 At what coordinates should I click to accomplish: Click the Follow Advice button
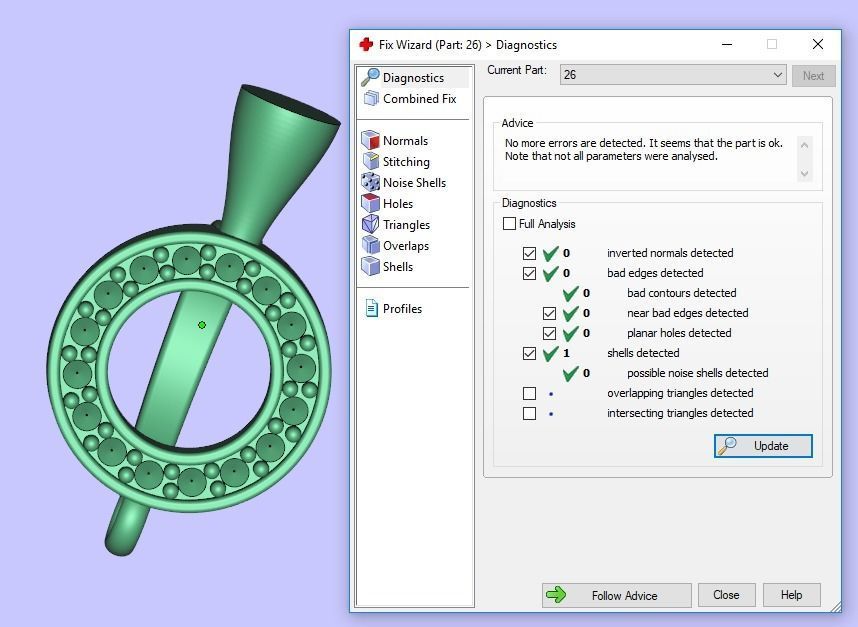(x=617, y=595)
